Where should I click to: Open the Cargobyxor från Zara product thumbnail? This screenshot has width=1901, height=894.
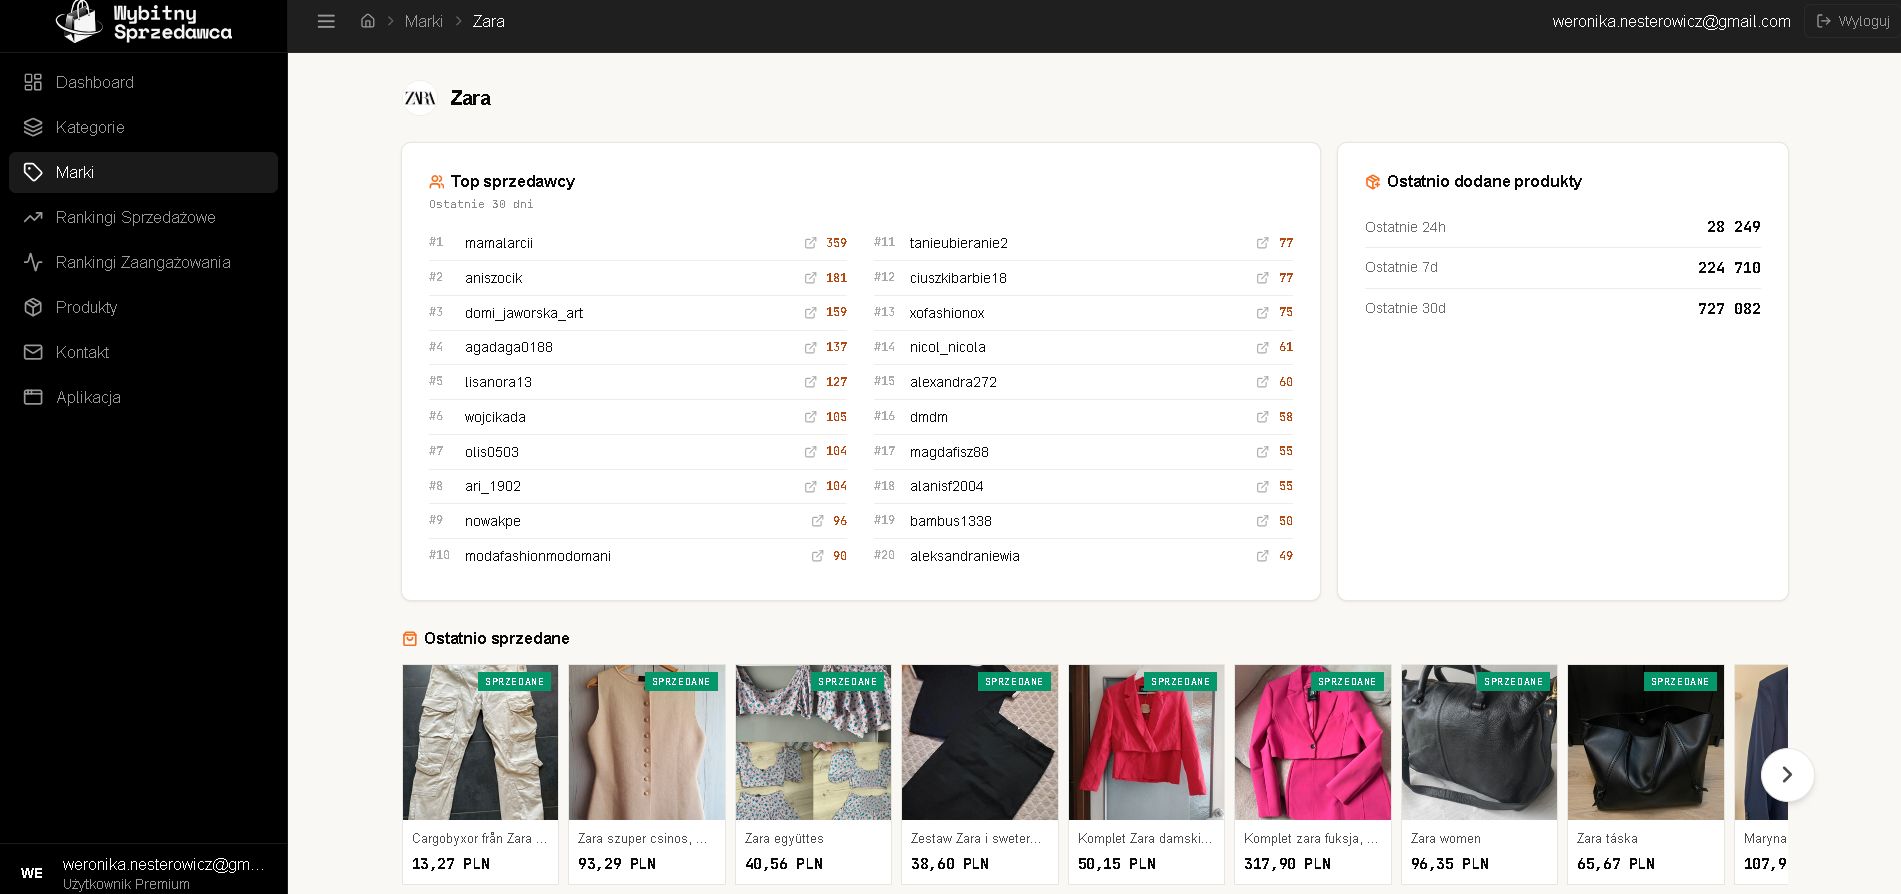[x=480, y=742]
